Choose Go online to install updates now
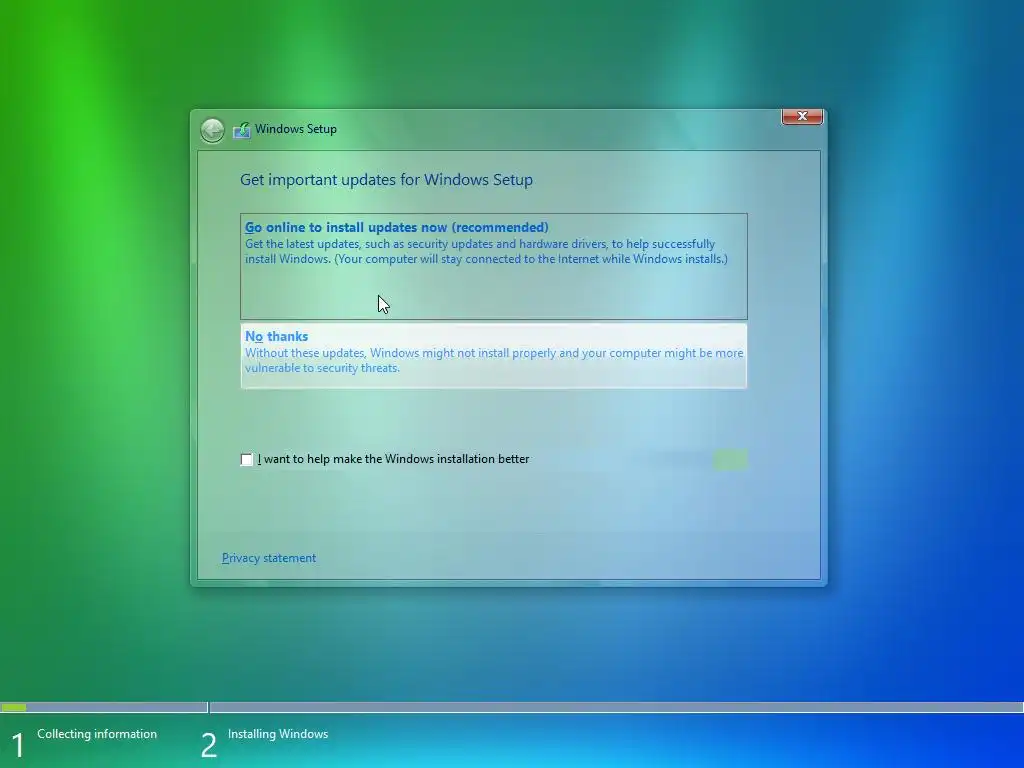Screen dimensions: 1024x768 tap(494, 266)
